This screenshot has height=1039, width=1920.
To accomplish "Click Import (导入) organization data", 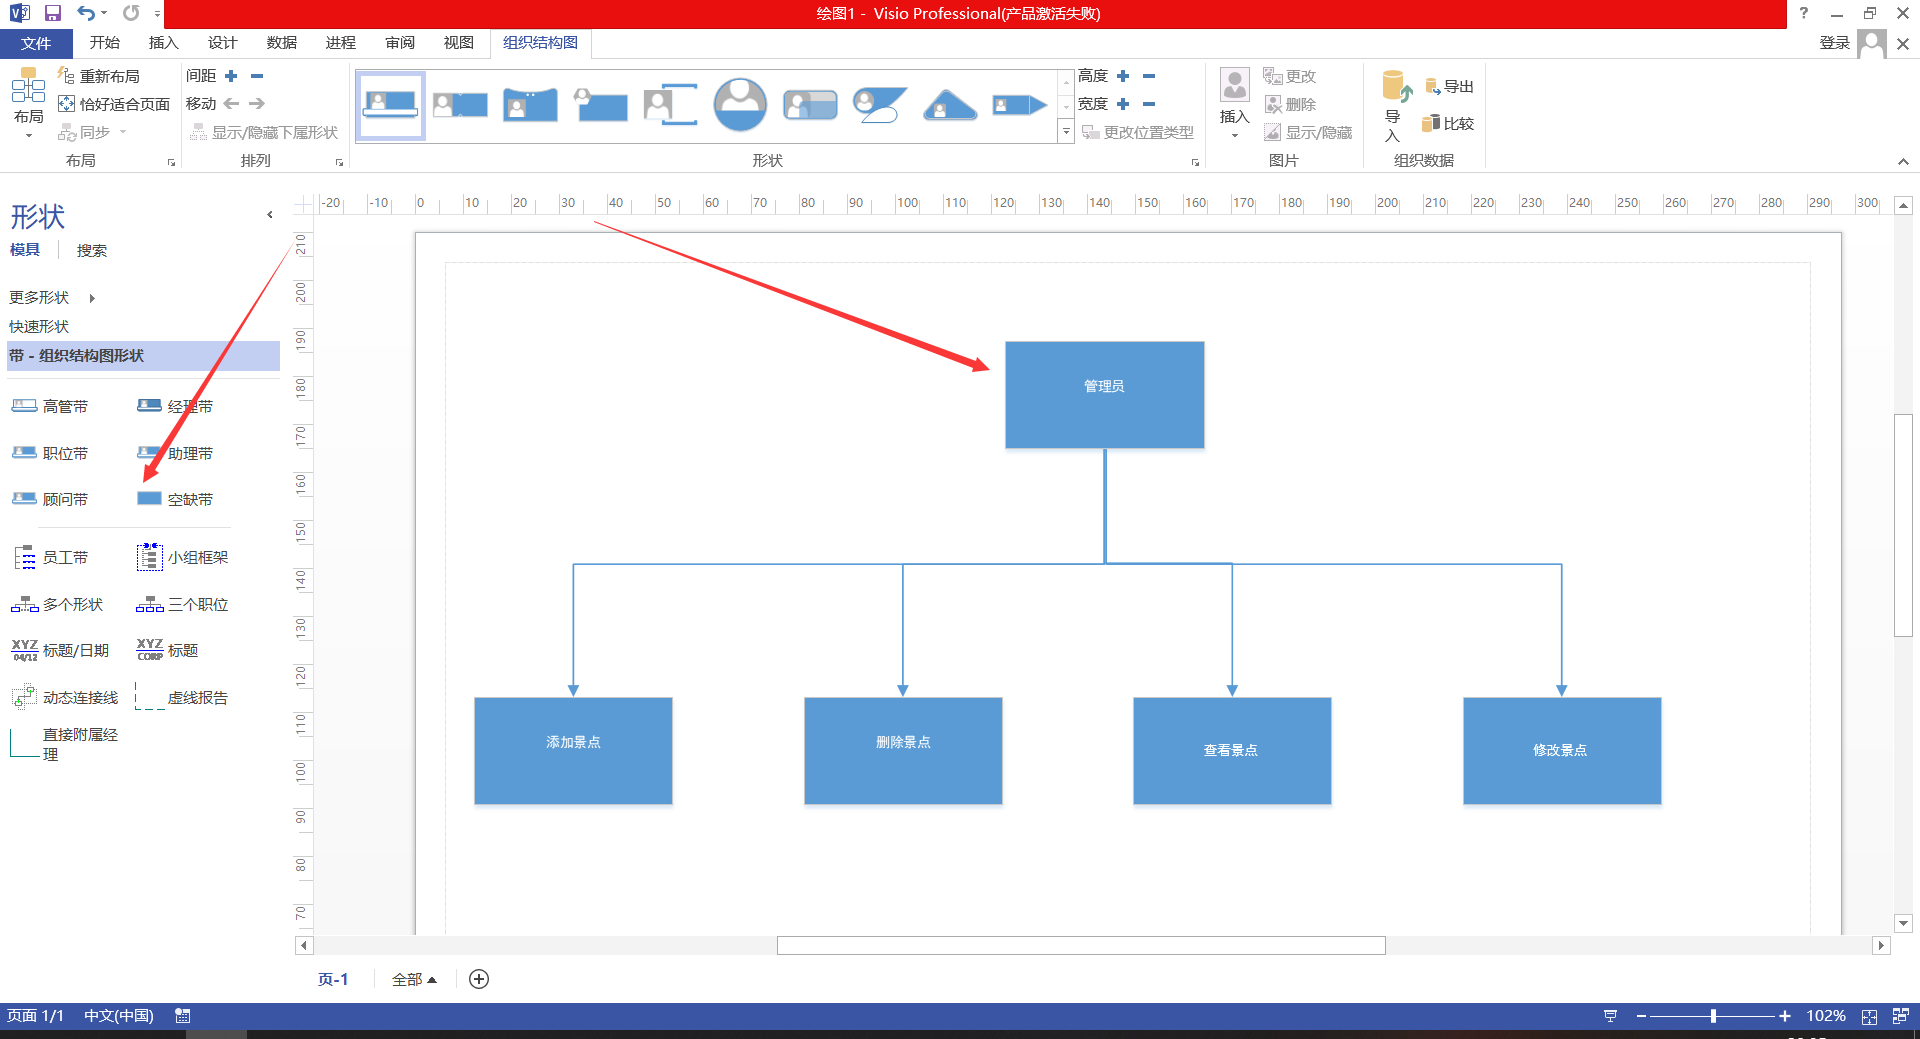I will tap(1394, 106).
